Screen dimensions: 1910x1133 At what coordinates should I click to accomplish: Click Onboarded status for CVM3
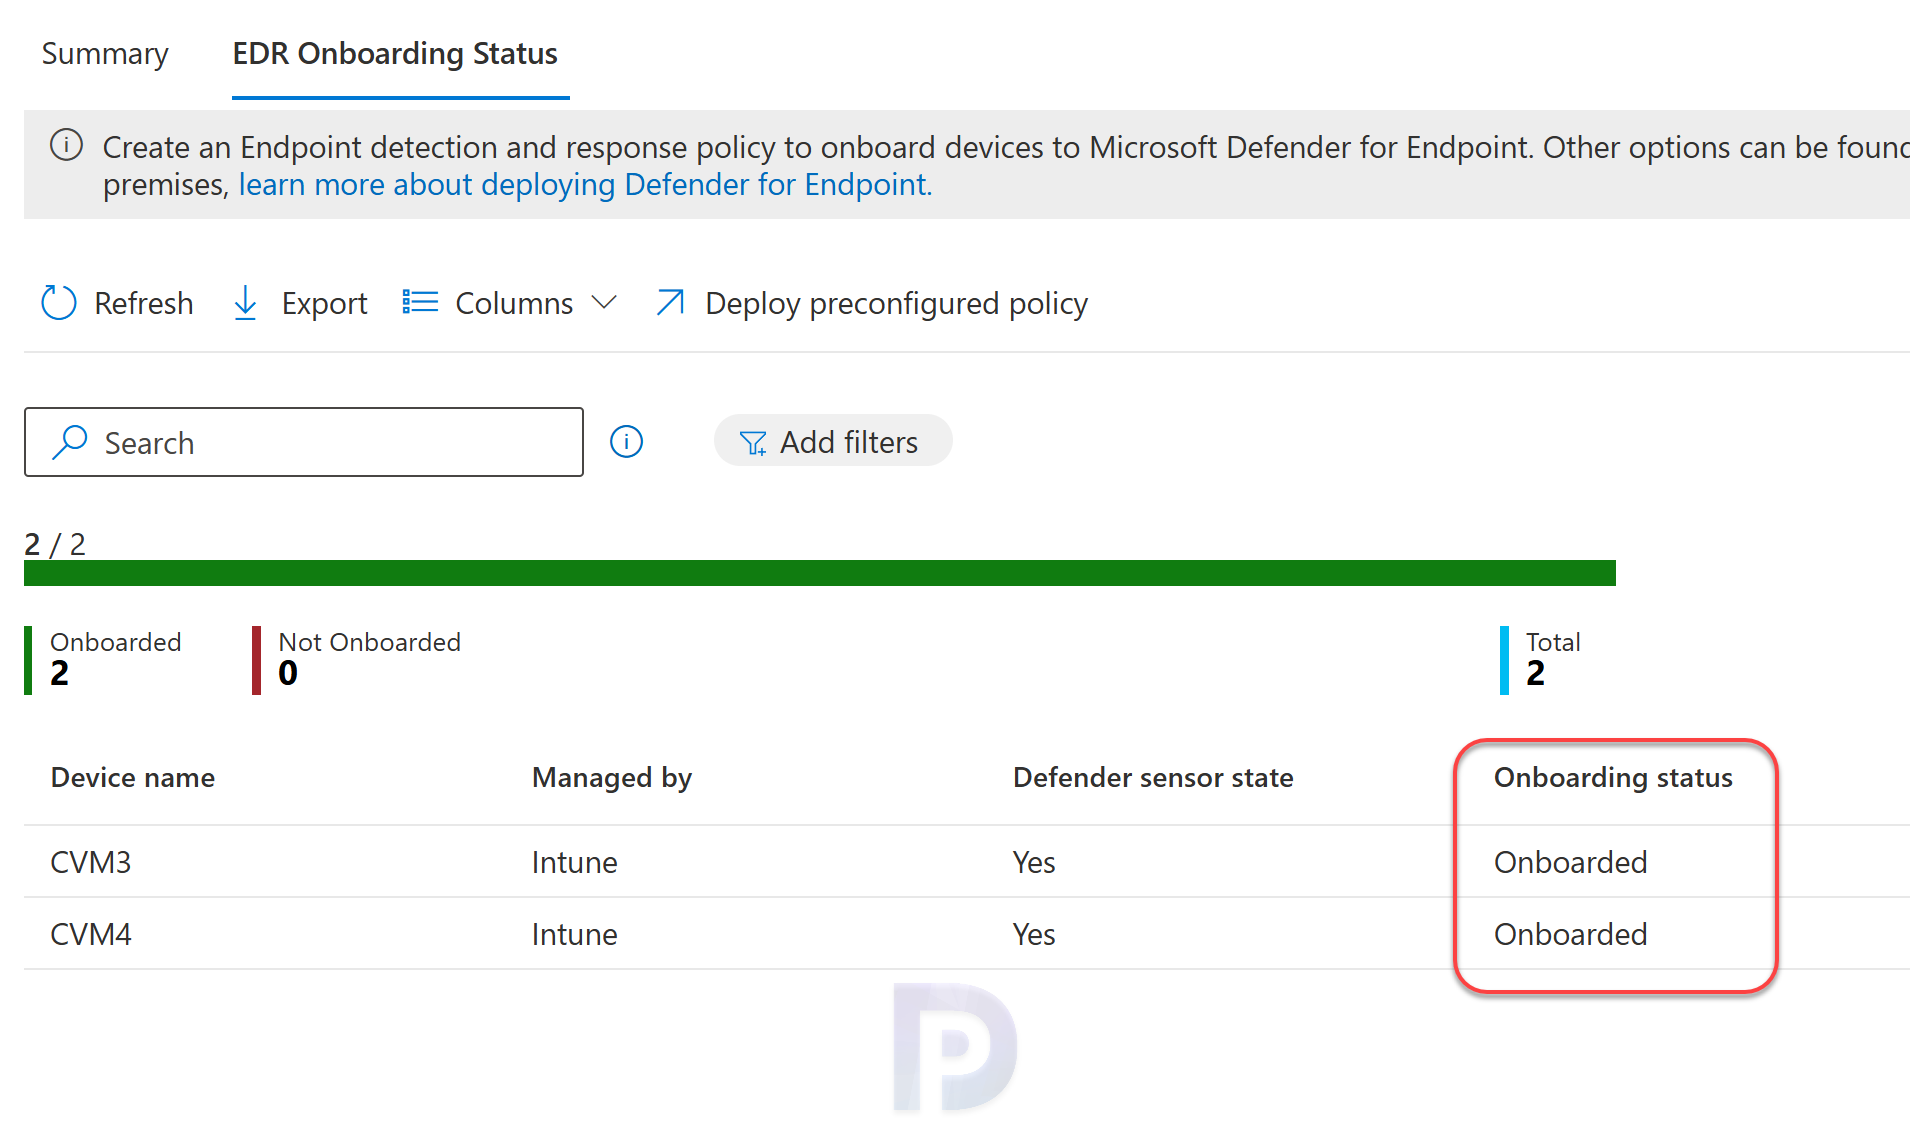click(x=1570, y=862)
